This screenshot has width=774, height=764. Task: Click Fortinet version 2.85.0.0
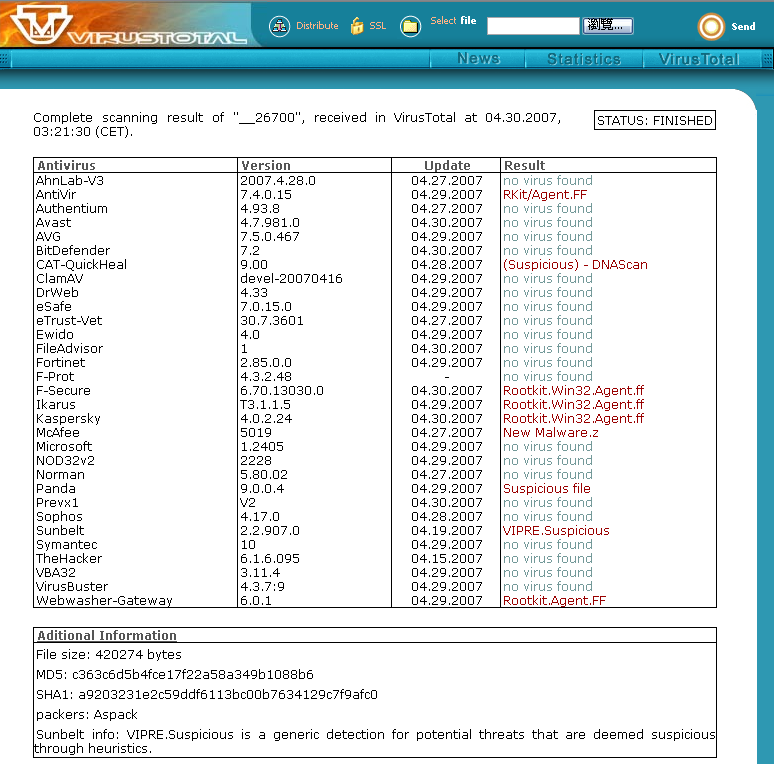(x=266, y=362)
